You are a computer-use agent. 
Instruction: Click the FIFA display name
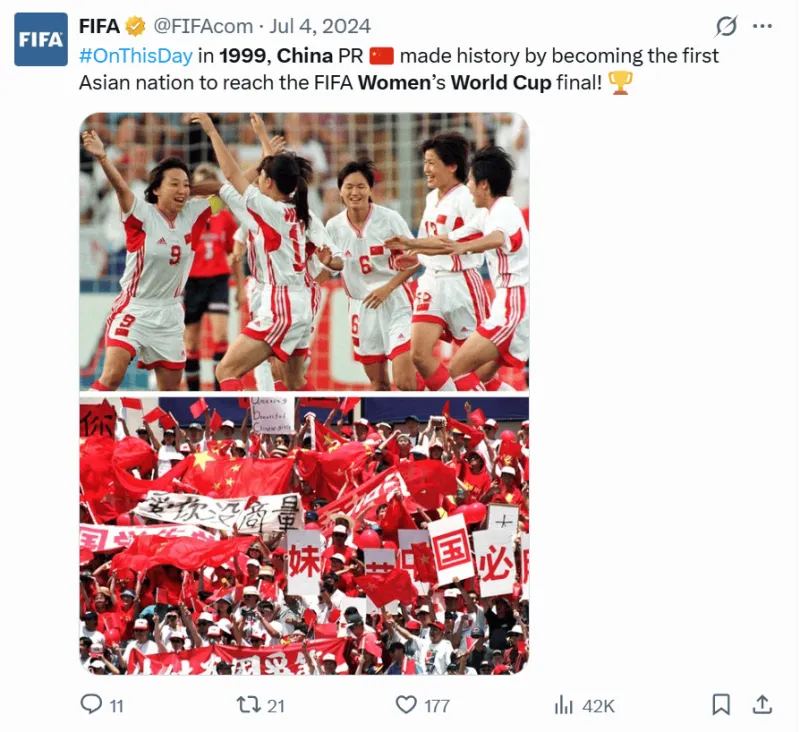coord(99,26)
